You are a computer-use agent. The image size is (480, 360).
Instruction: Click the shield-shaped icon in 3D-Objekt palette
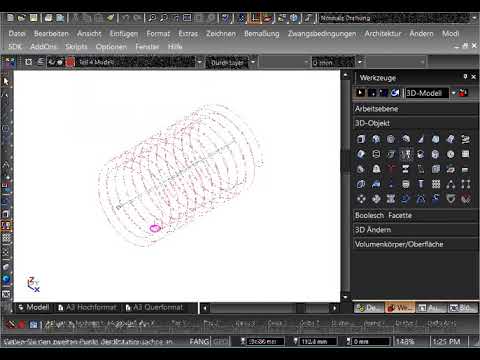point(451,199)
